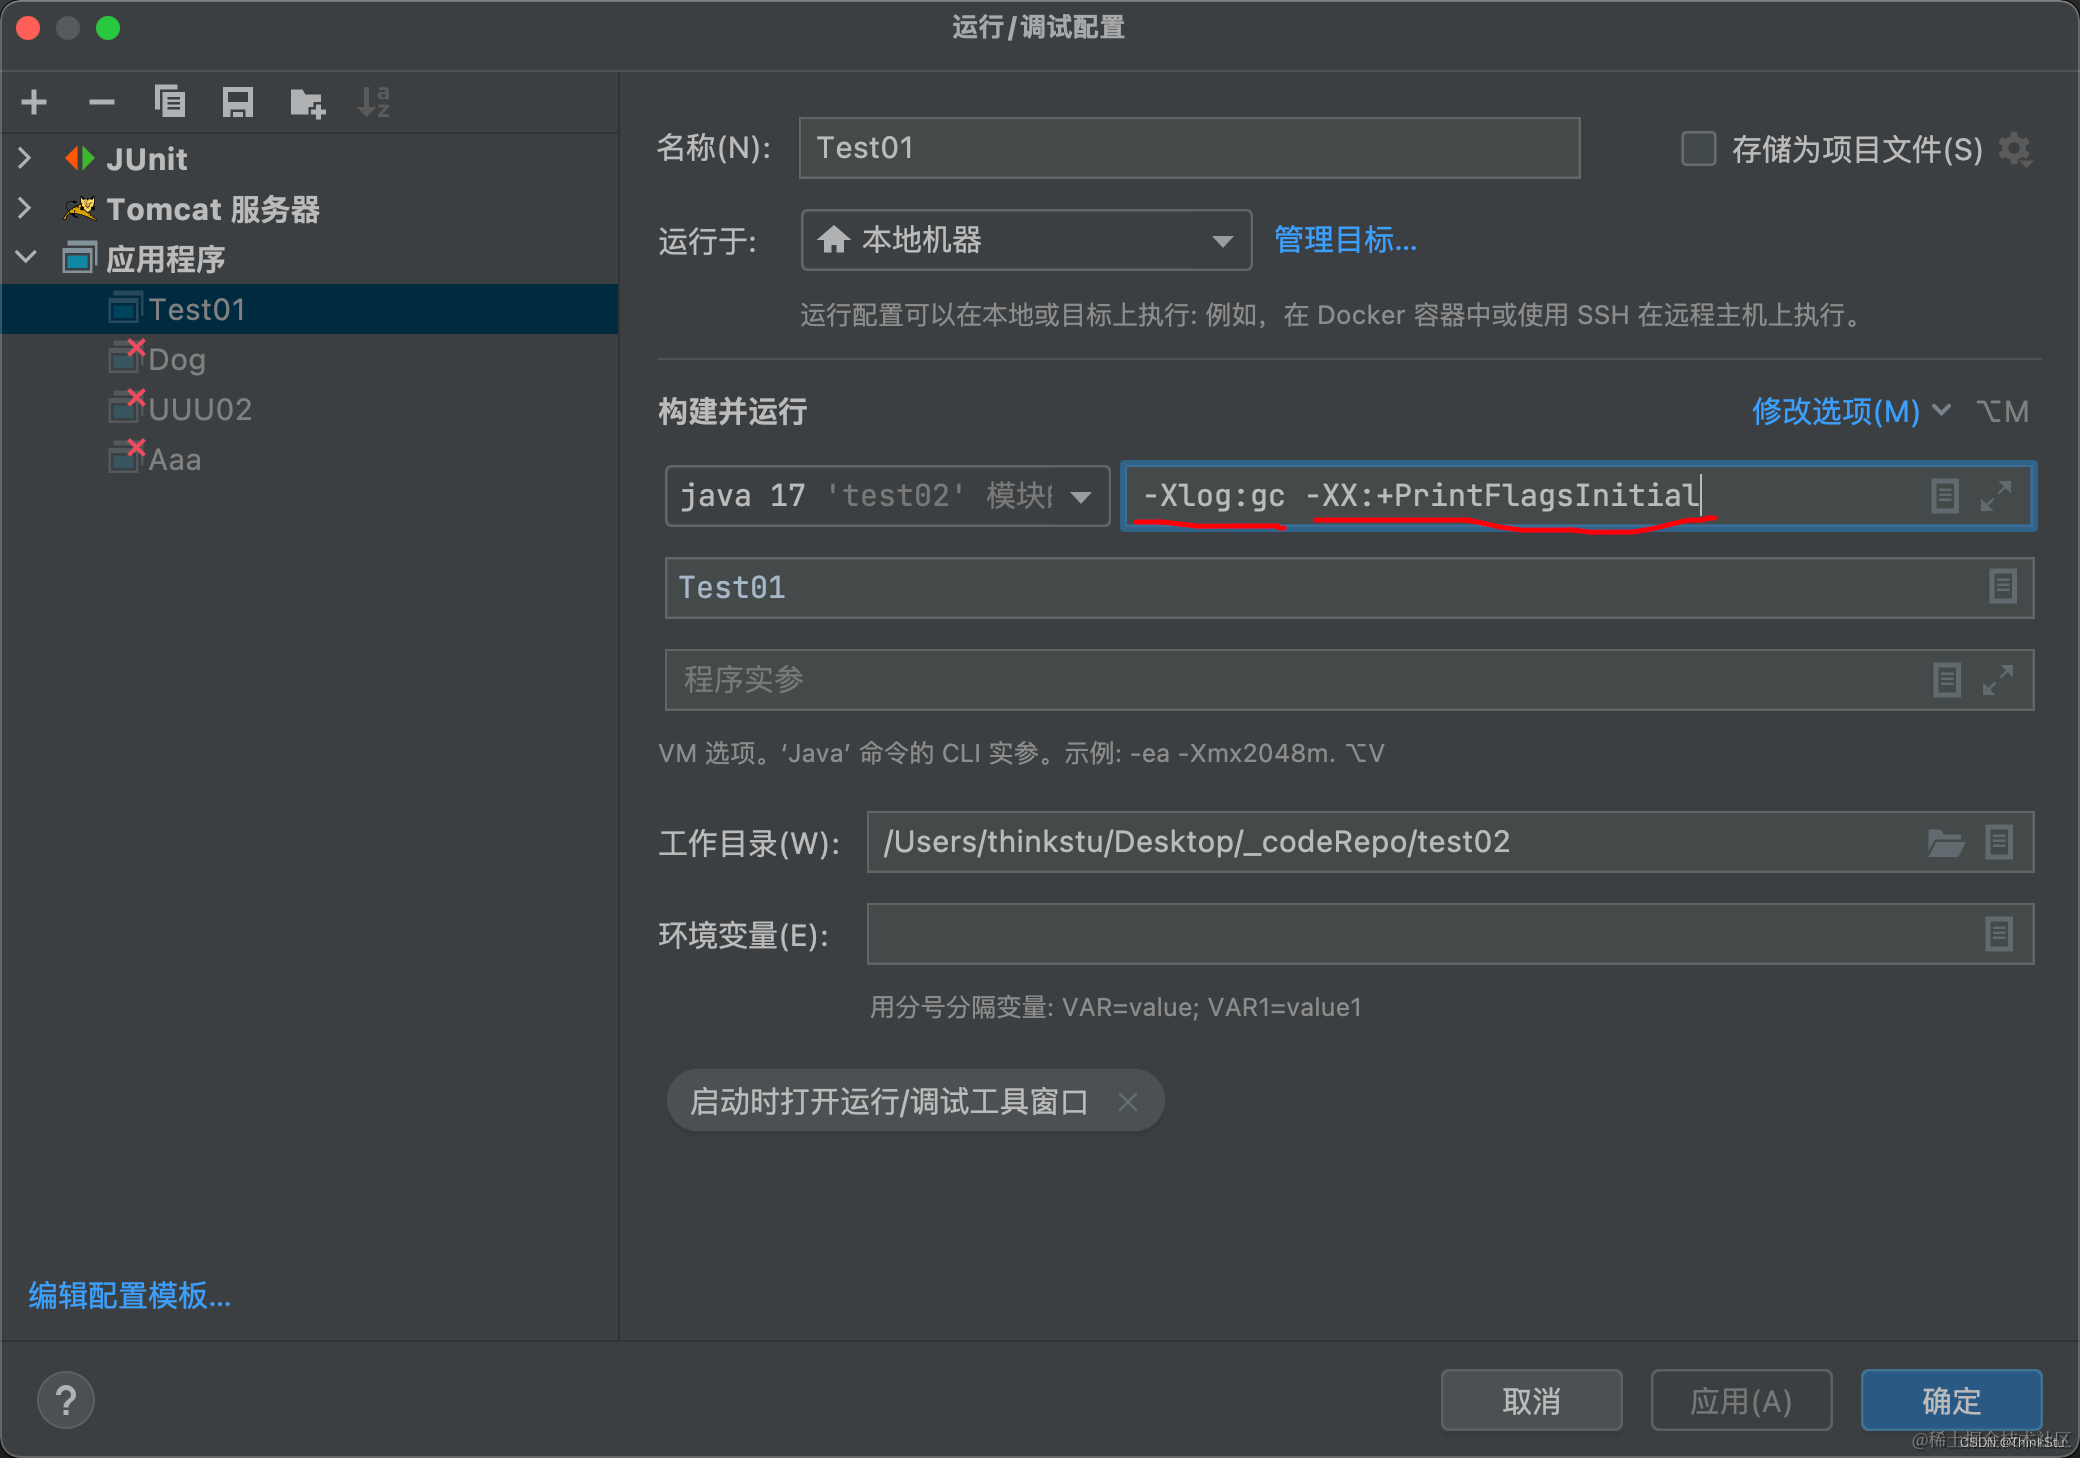Expand the VM options field editor

1996,496
